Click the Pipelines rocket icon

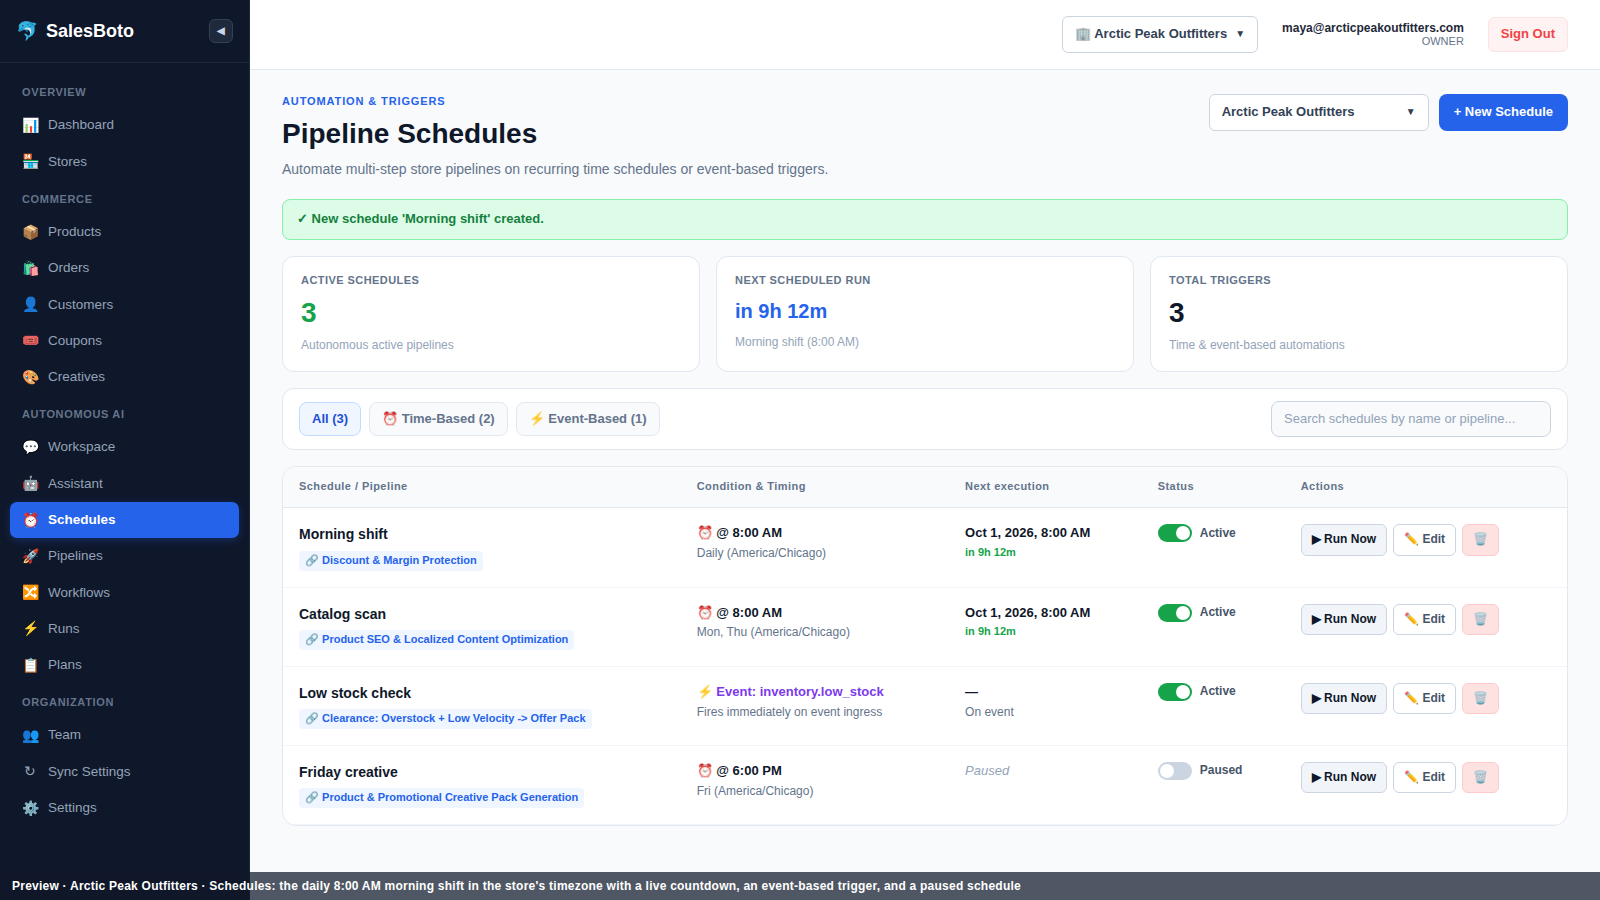click(31, 556)
